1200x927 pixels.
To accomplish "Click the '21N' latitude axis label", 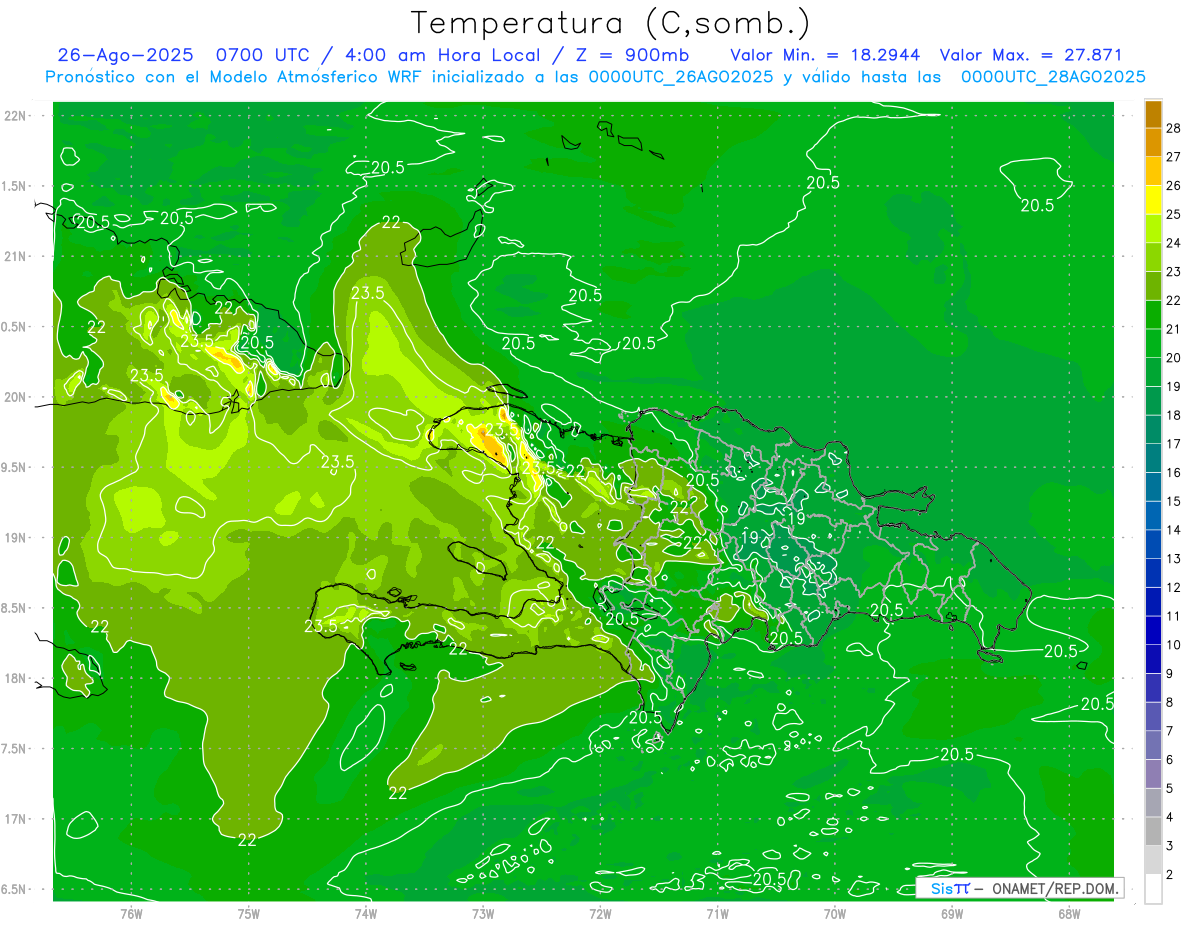I will pos(17,256).
